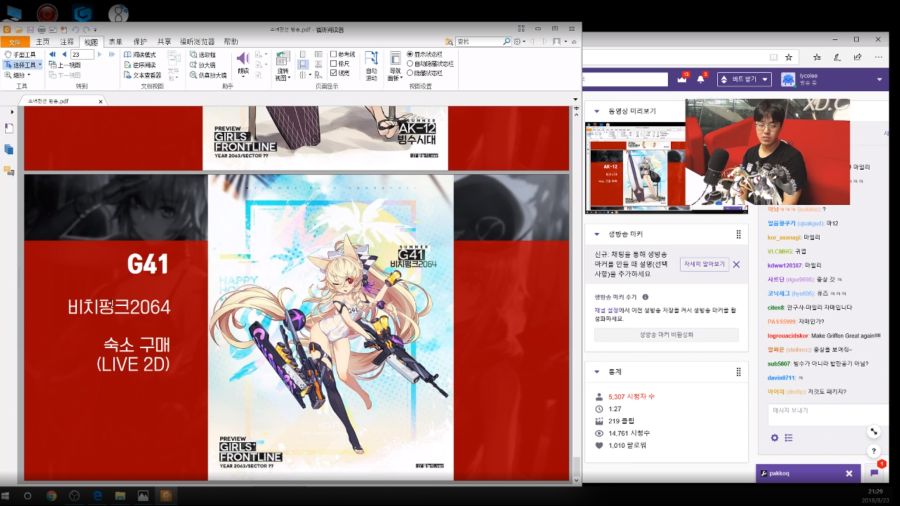The width and height of the screenshot is (900, 506).
Task: Click the channel settings link in marker panel
Action: (606, 310)
